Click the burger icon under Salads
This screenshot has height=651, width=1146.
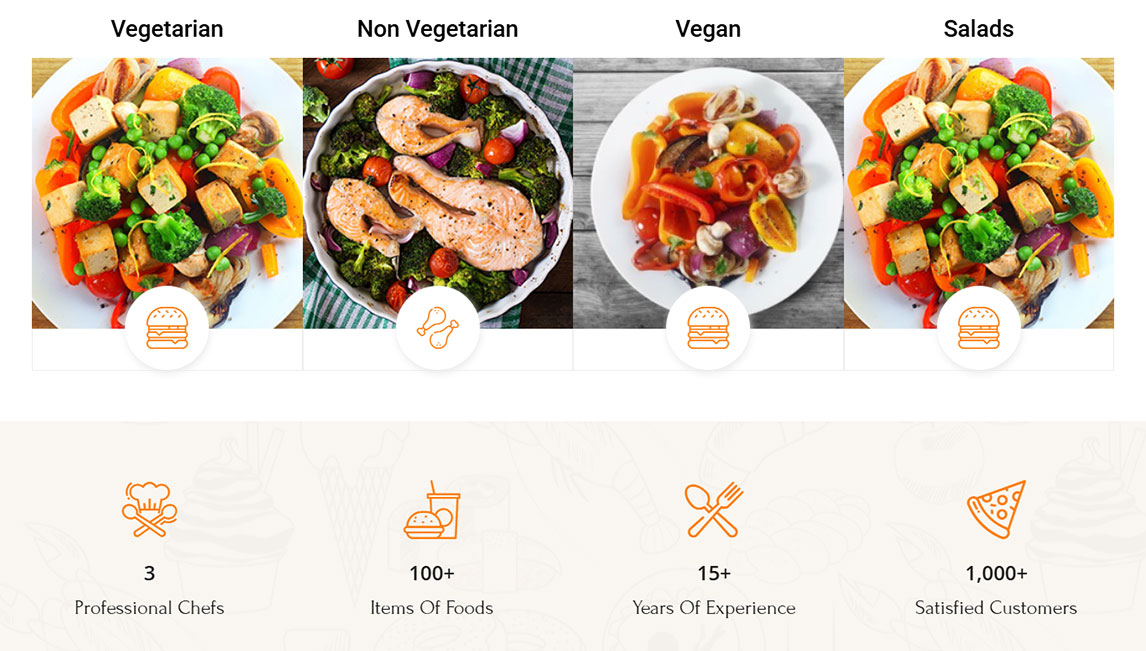[x=979, y=326]
